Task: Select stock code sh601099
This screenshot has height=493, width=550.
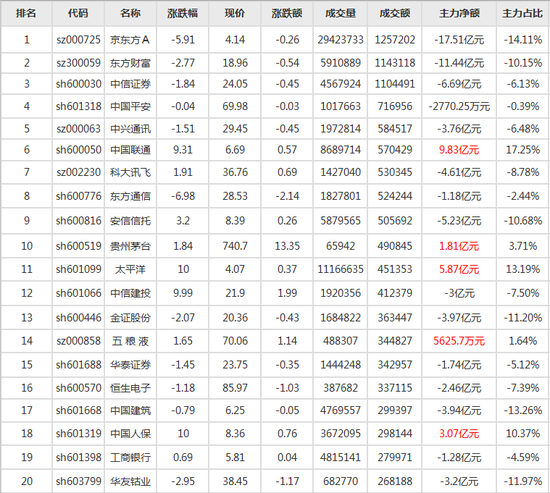Action: [78, 269]
